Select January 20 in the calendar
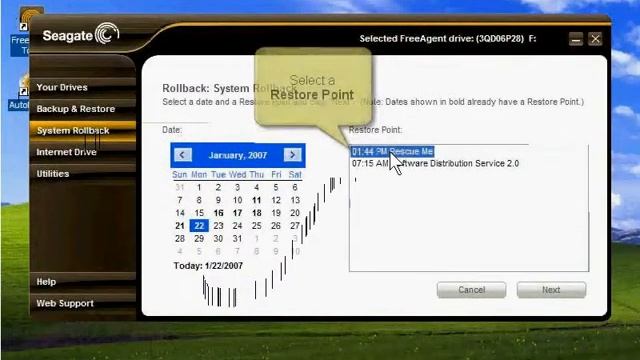Screen dimensions: 640x360 (295, 213)
